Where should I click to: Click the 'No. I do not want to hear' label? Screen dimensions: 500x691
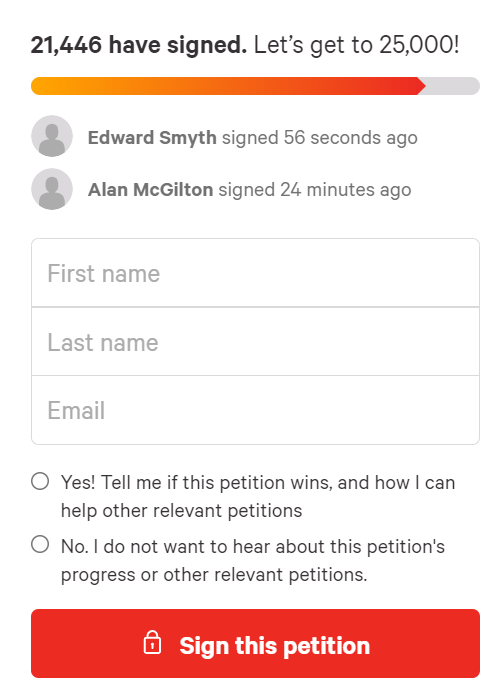click(253, 561)
